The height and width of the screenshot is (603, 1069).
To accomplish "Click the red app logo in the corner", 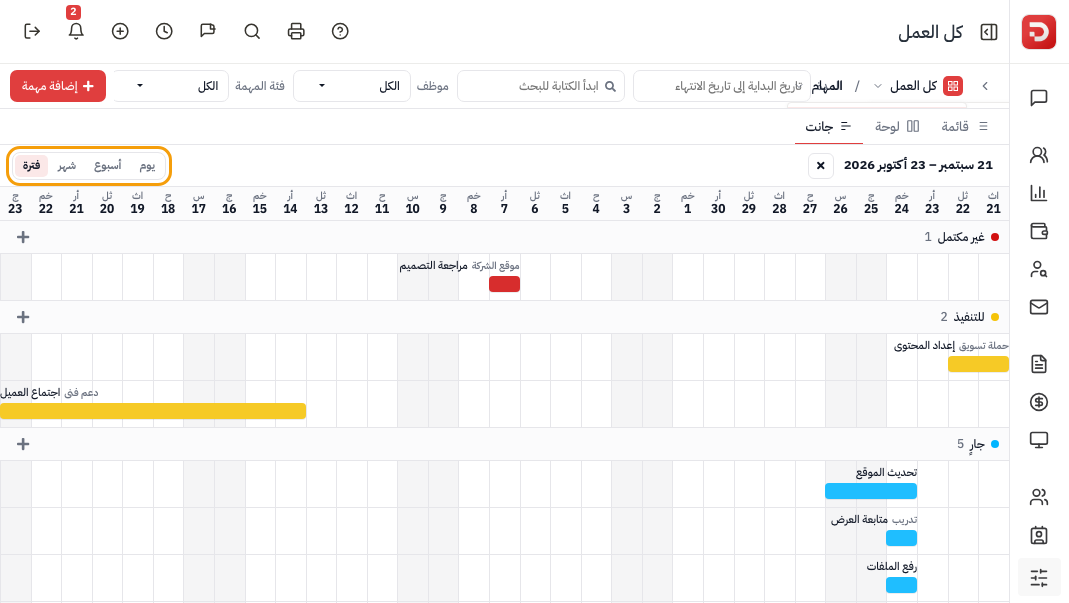I will pyautogui.click(x=1038, y=32).
